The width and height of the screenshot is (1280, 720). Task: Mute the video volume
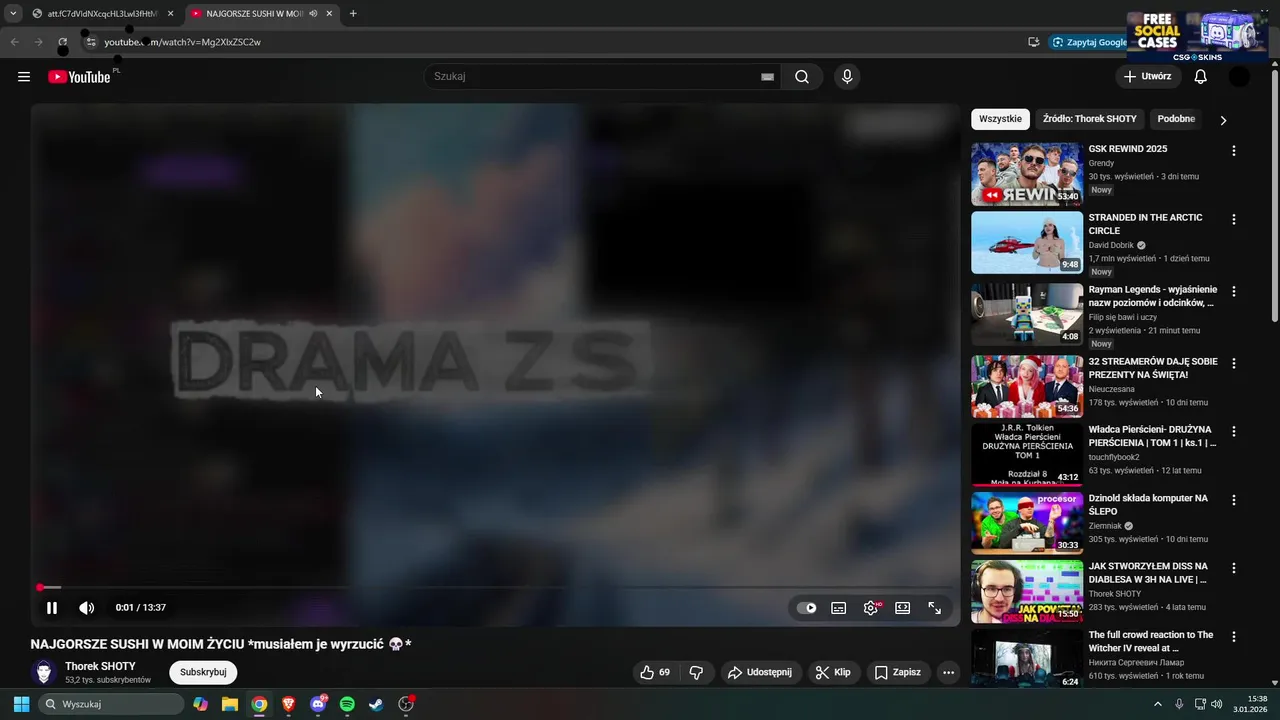(x=87, y=607)
